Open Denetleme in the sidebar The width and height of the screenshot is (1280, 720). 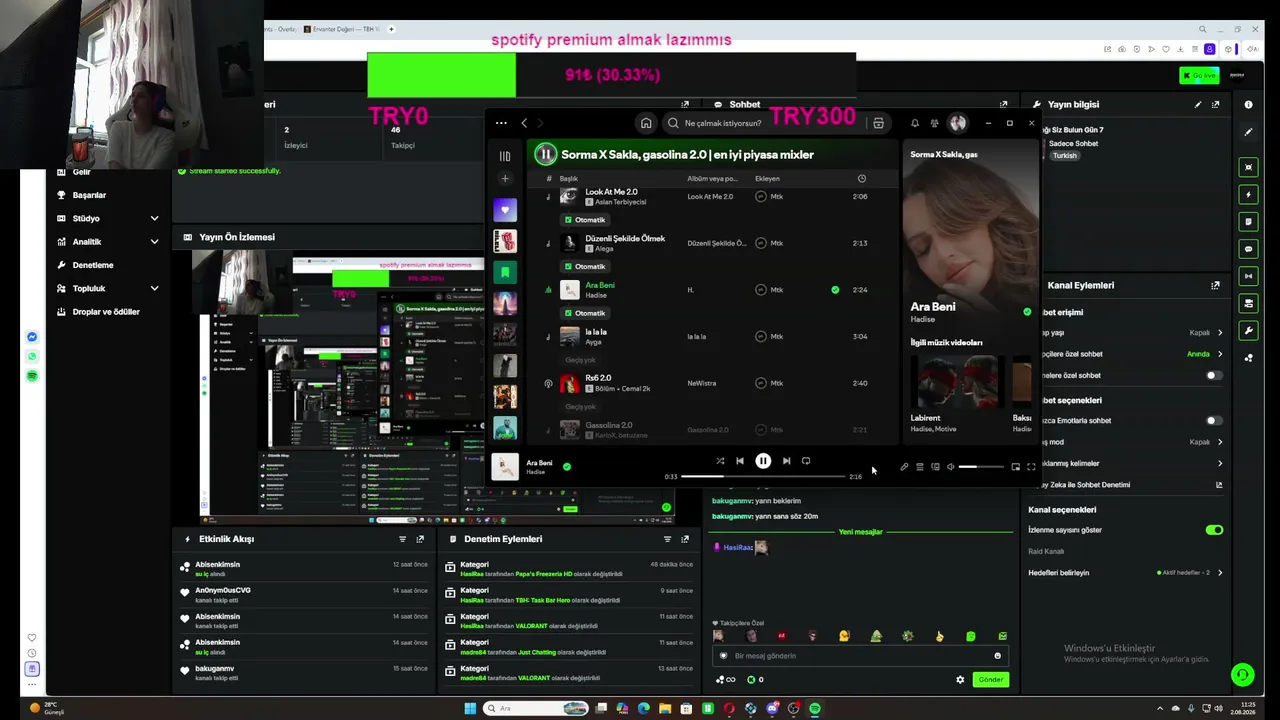(x=93, y=265)
